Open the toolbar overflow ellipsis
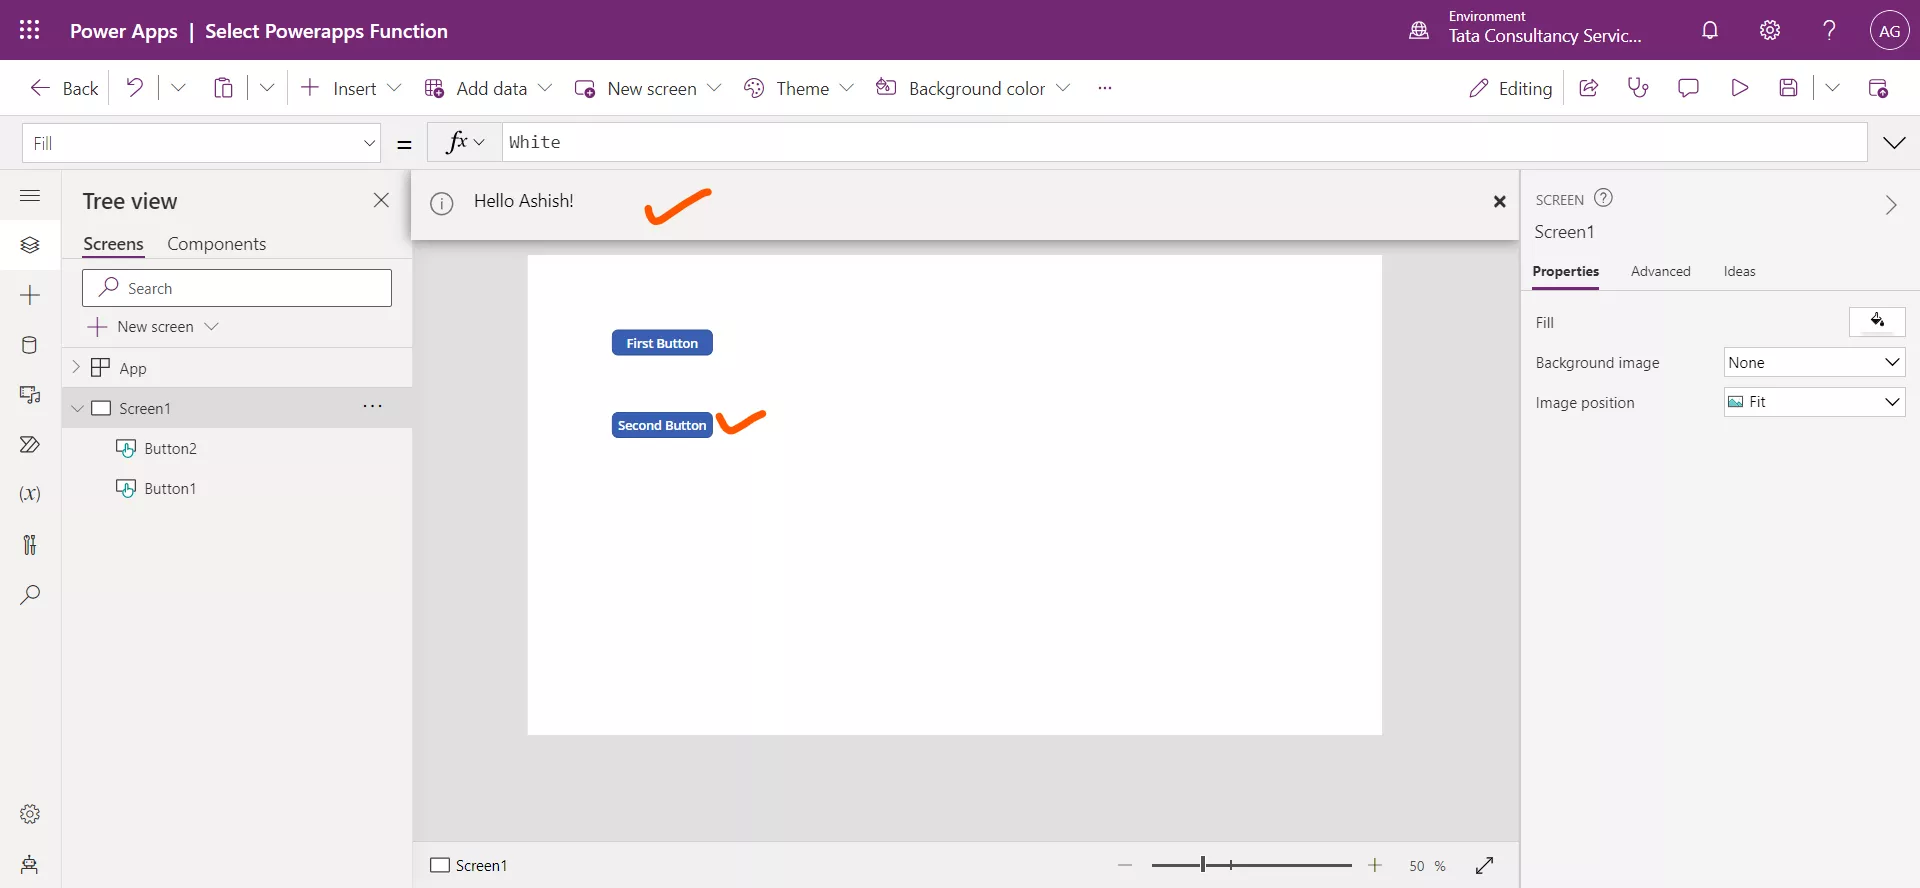The image size is (1920, 888). coord(1104,88)
